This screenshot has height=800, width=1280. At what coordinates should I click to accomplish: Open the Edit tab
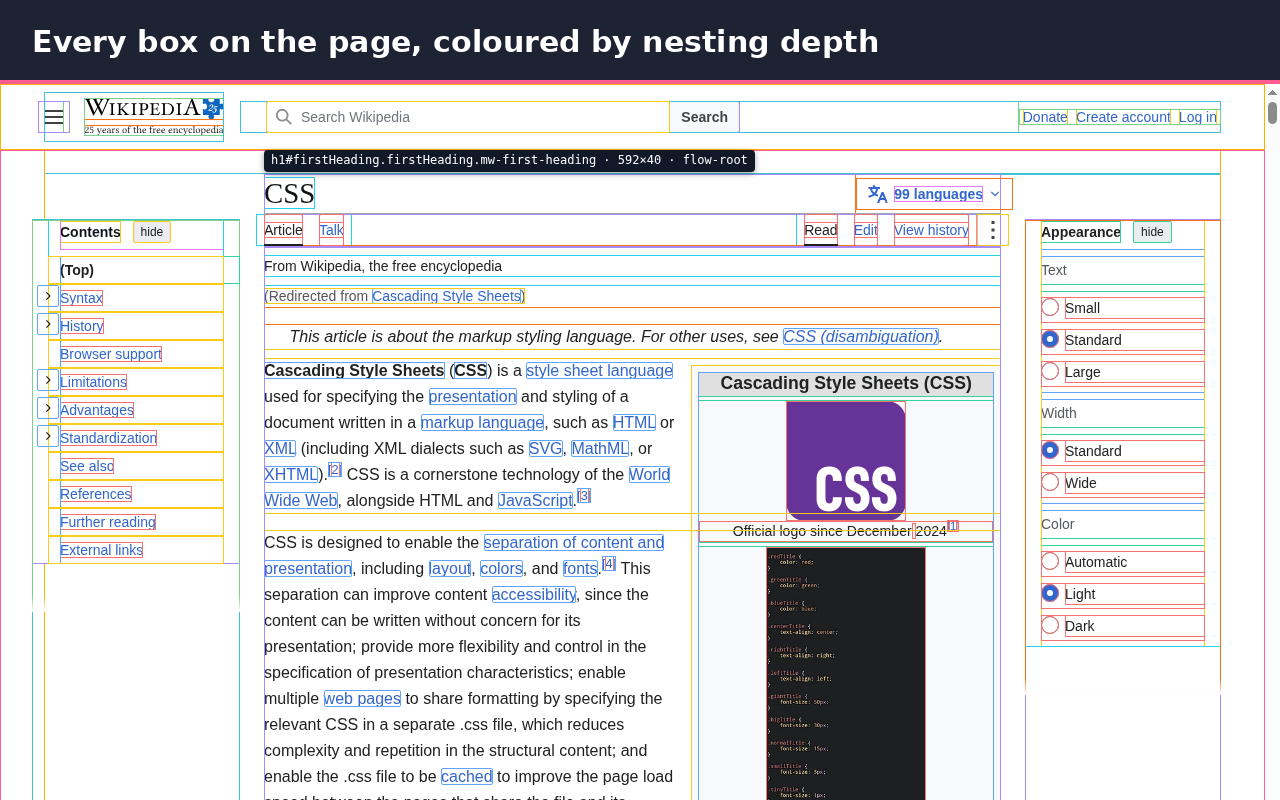tap(865, 230)
